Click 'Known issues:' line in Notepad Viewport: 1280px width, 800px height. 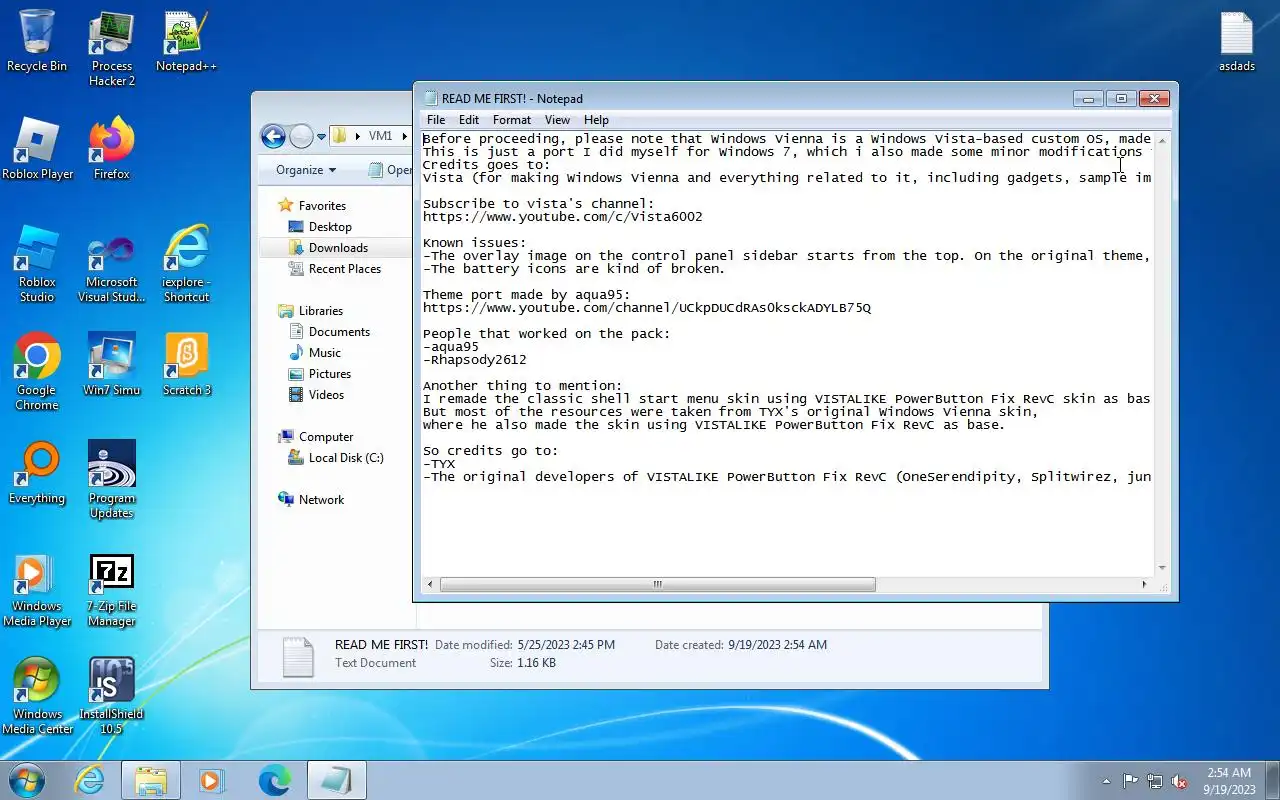(474, 242)
